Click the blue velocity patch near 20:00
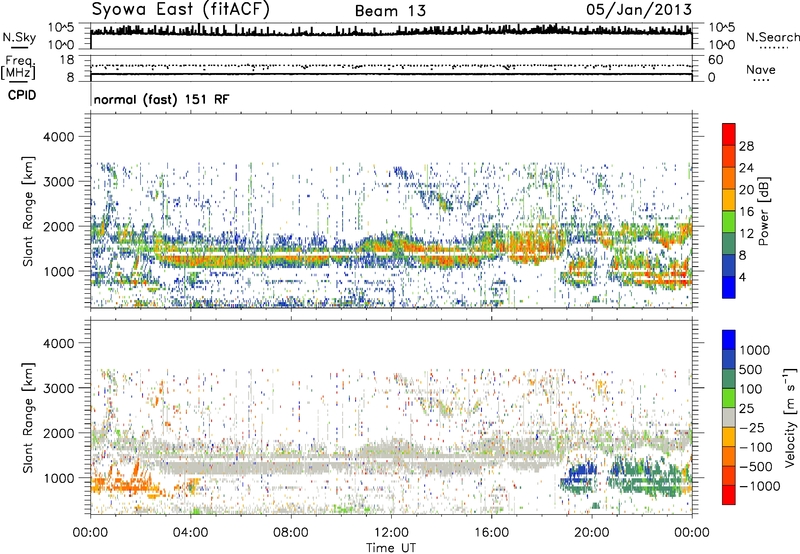Viewport: 800px width, 554px height. click(x=580, y=472)
